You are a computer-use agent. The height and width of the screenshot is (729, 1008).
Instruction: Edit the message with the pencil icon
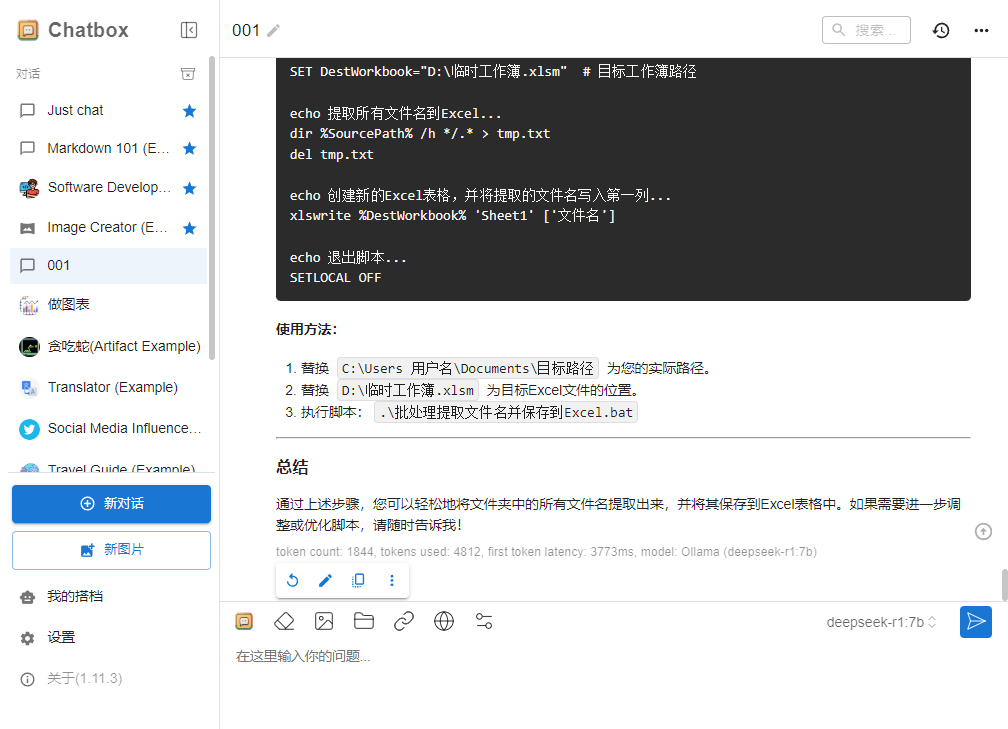(325, 580)
